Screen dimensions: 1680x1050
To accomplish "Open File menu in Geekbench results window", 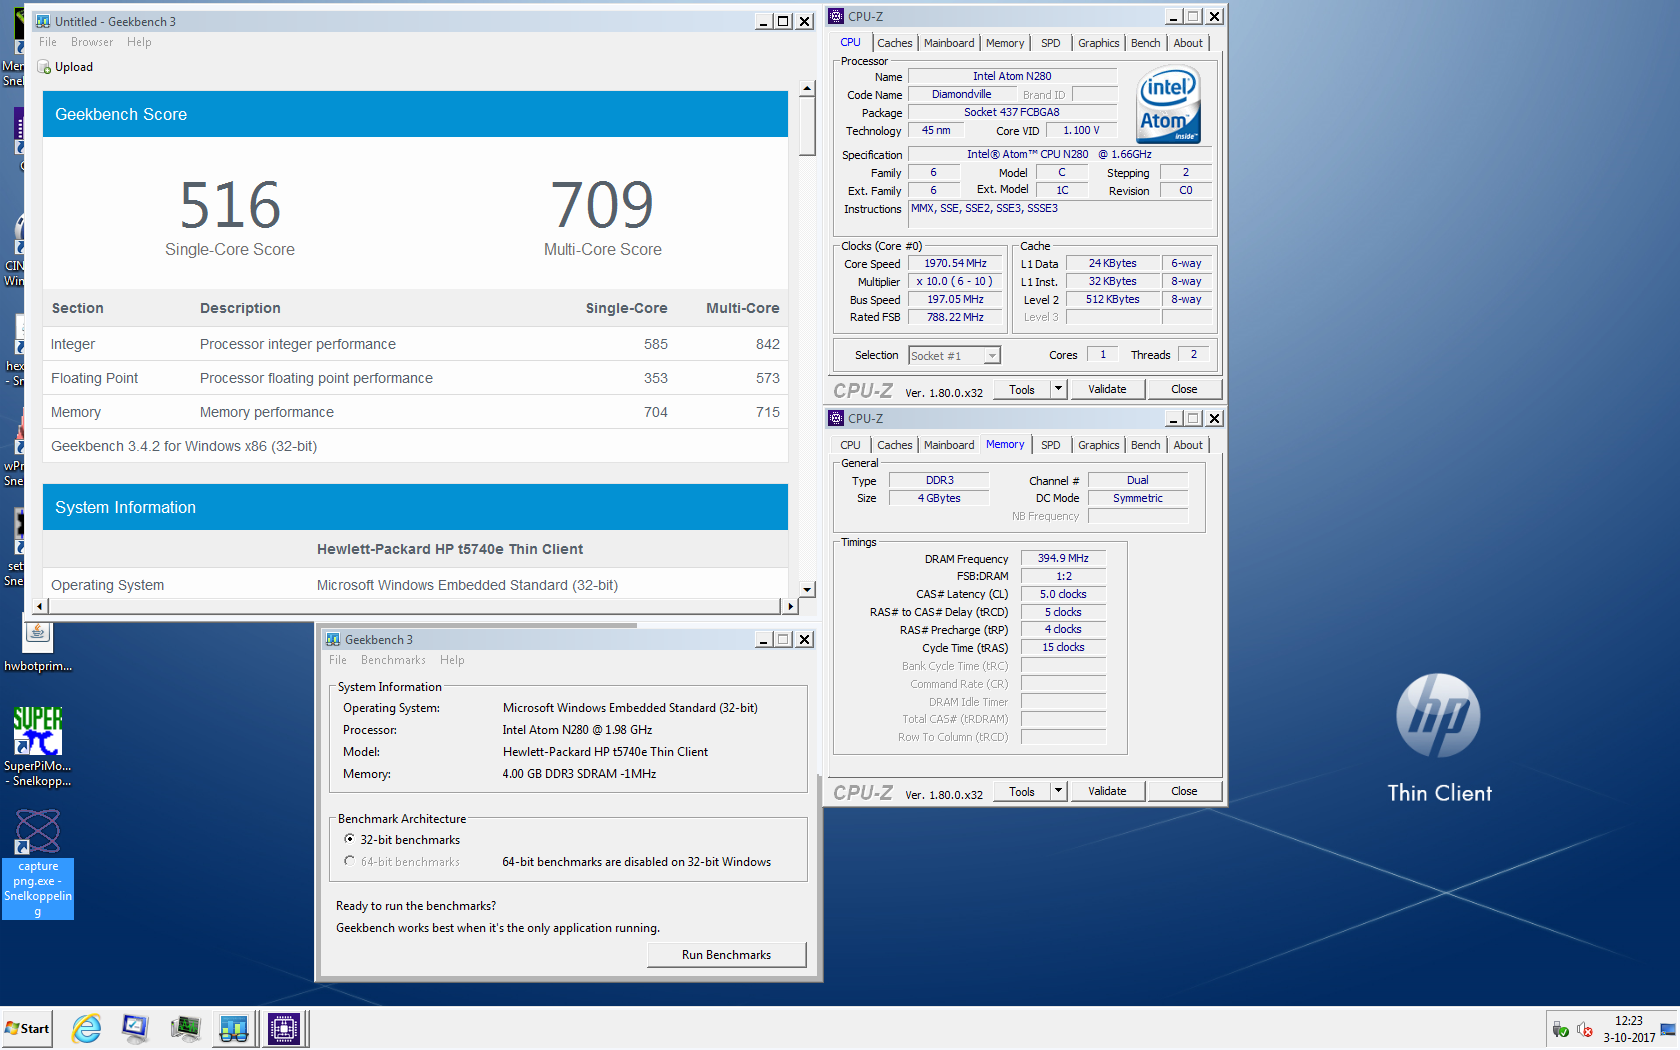I will (48, 42).
